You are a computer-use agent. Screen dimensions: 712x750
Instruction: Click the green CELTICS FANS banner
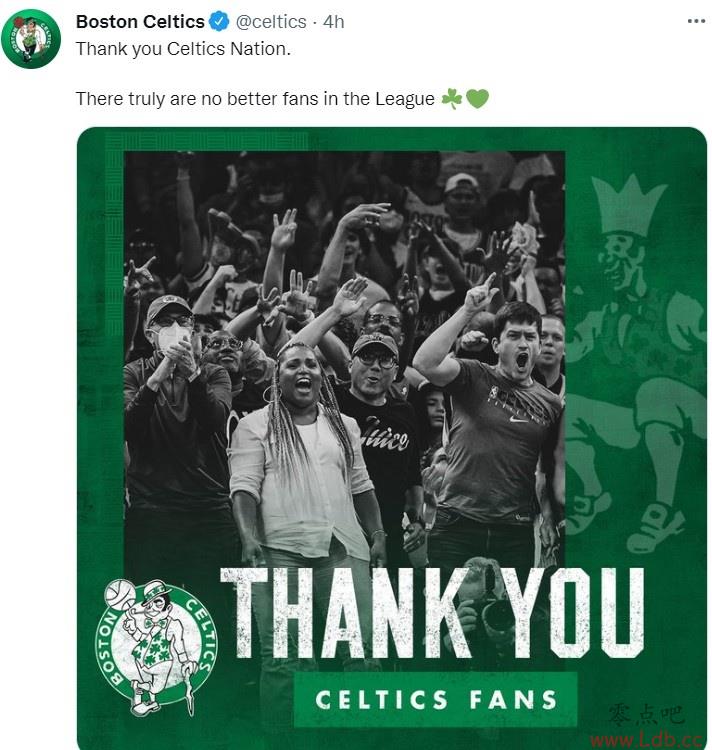[435, 699]
